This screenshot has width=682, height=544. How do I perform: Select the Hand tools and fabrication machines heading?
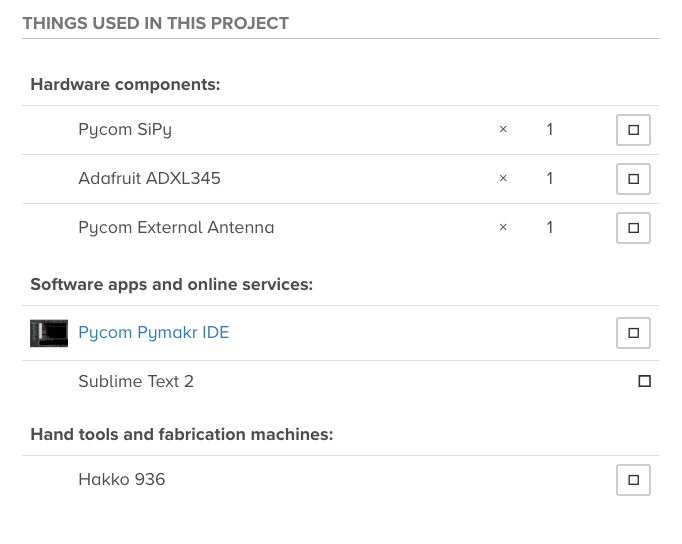(182, 434)
